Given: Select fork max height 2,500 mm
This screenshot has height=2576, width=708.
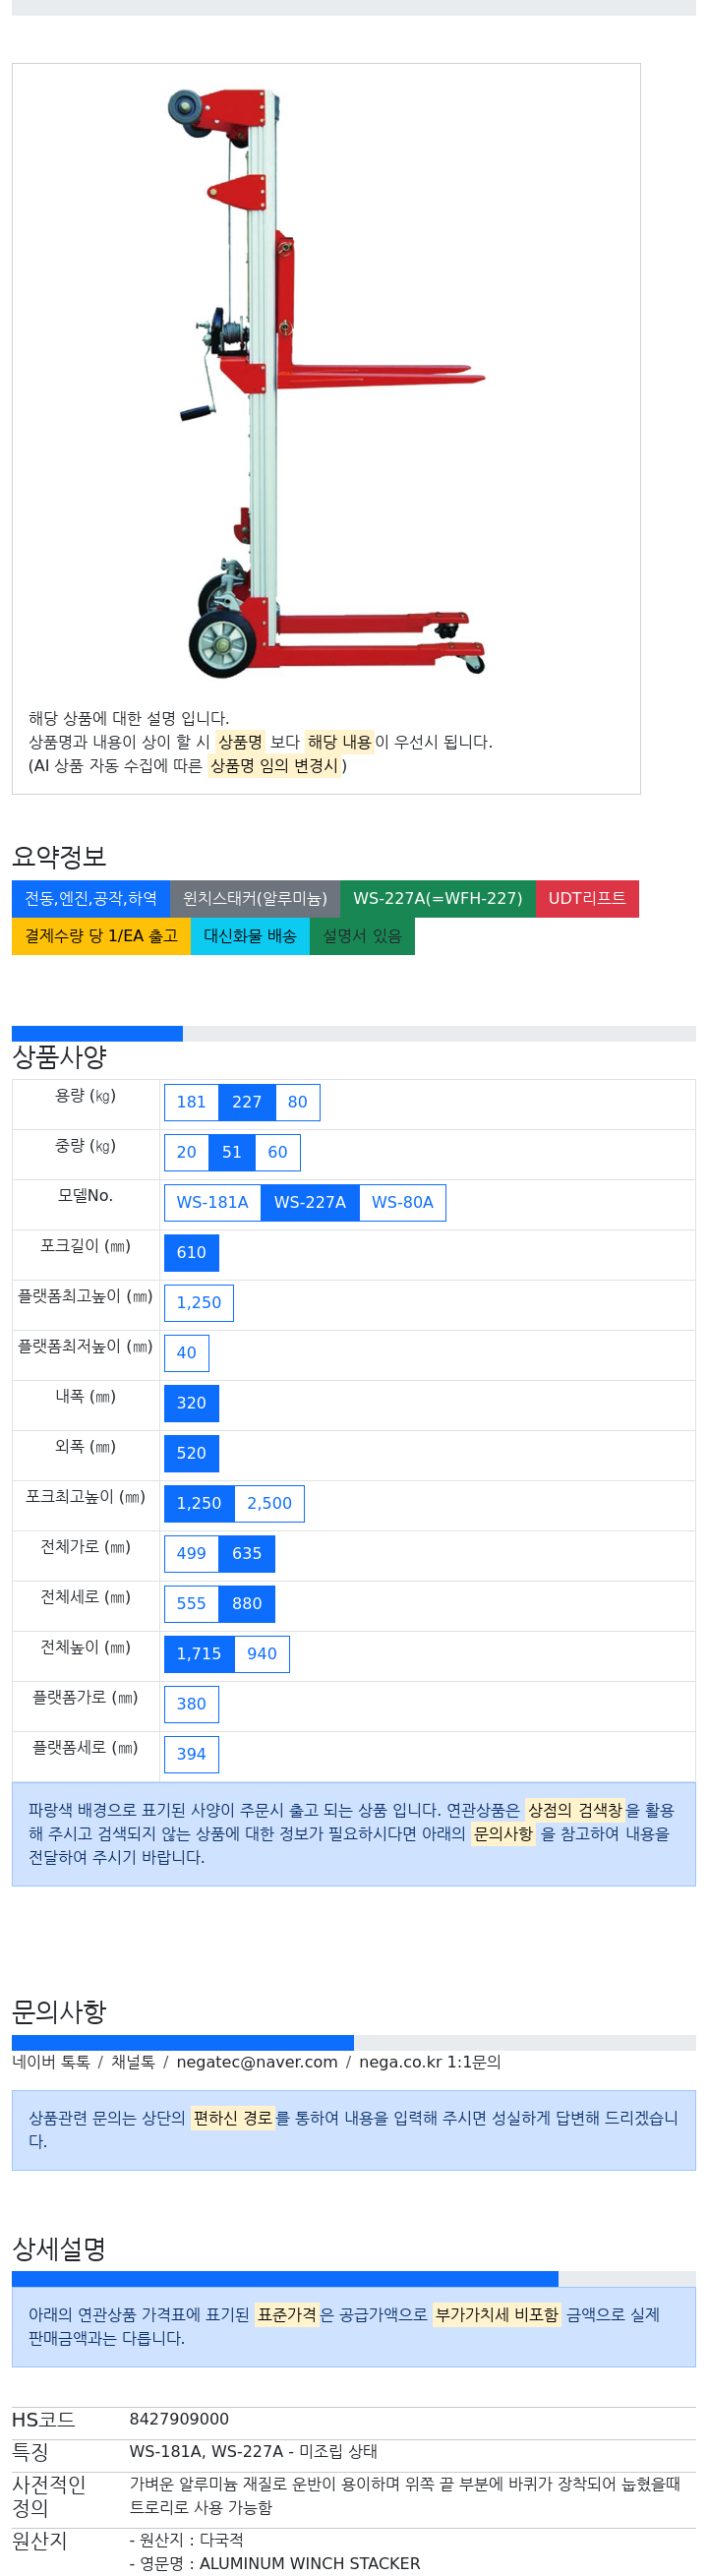Looking at the screenshot, I should (269, 1503).
